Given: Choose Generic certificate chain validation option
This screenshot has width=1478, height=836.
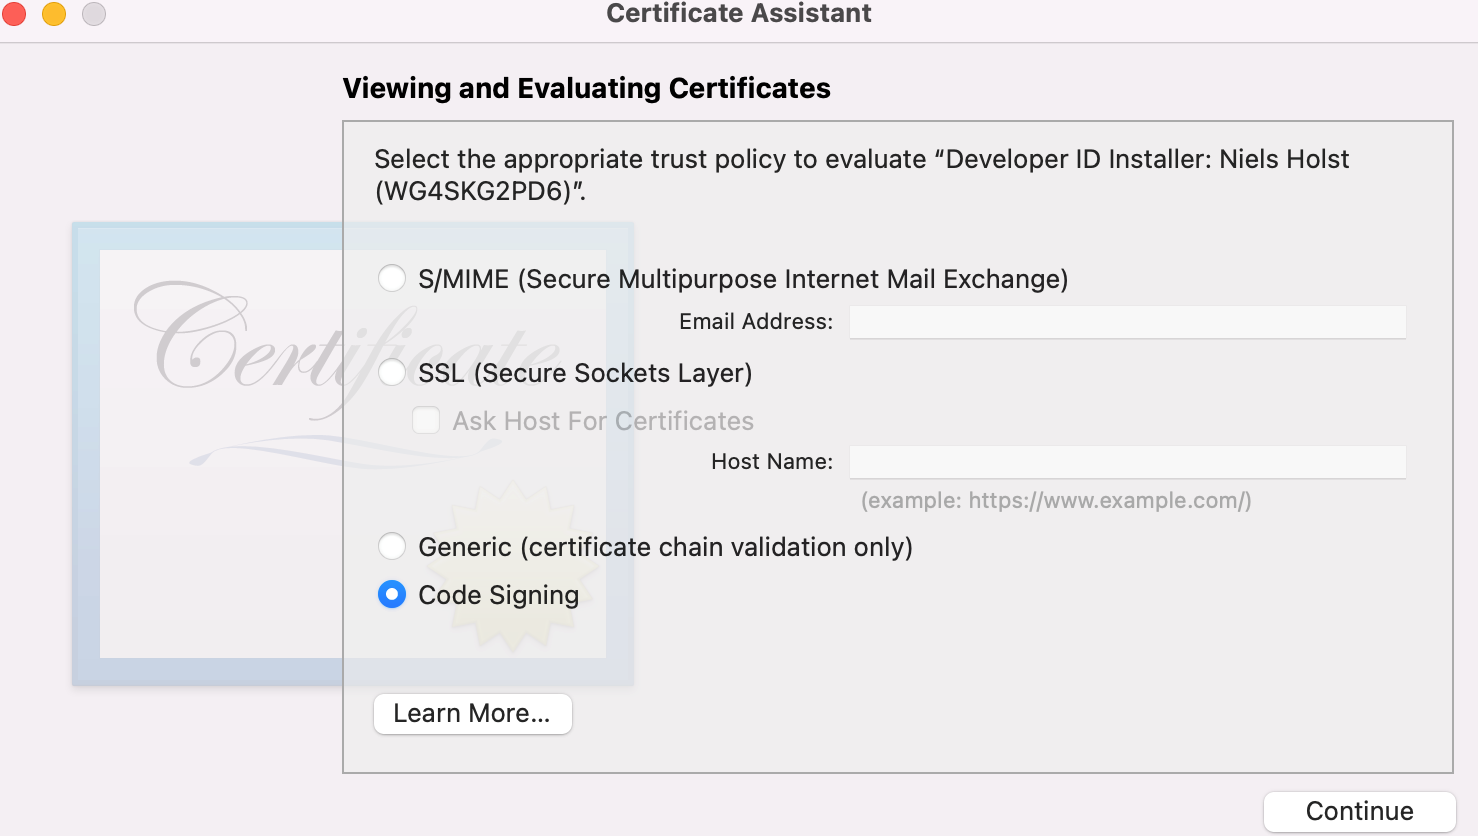Looking at the screenshot, I should (x=392, y=546).
